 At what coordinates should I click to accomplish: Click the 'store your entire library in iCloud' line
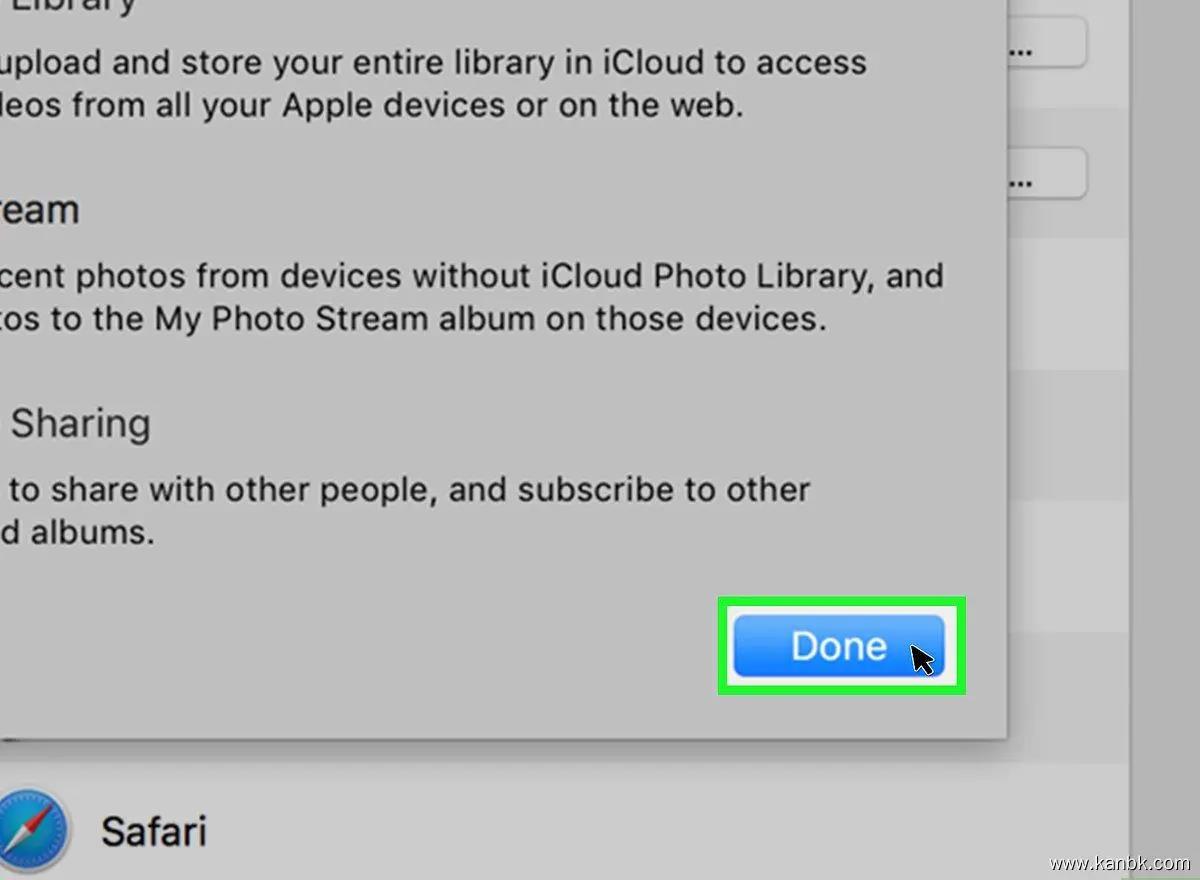click(432, 62)
